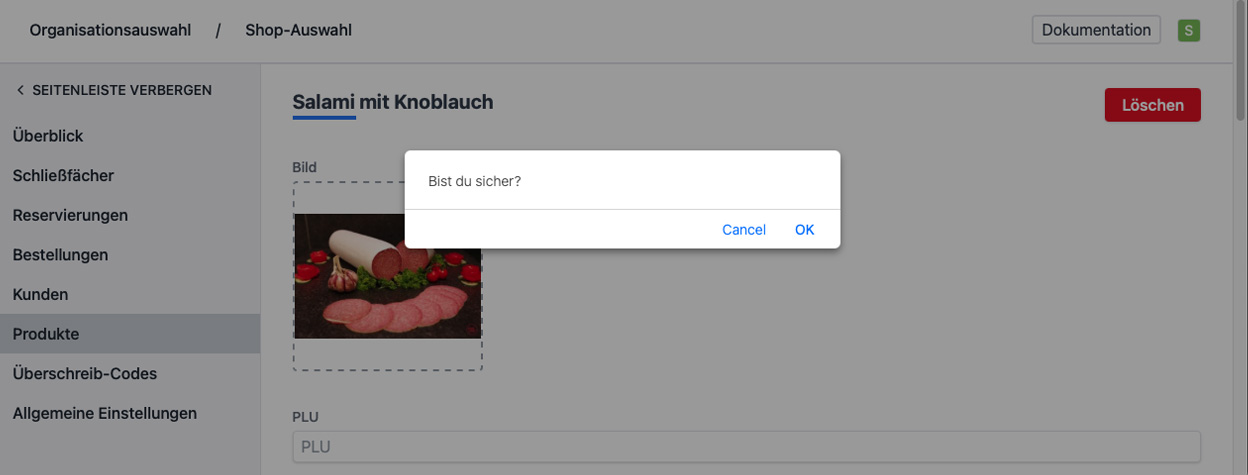Click the Salami mit Knoblauch heading
1248x475 pixels.
pyautogui.click(x=392, y=102)
